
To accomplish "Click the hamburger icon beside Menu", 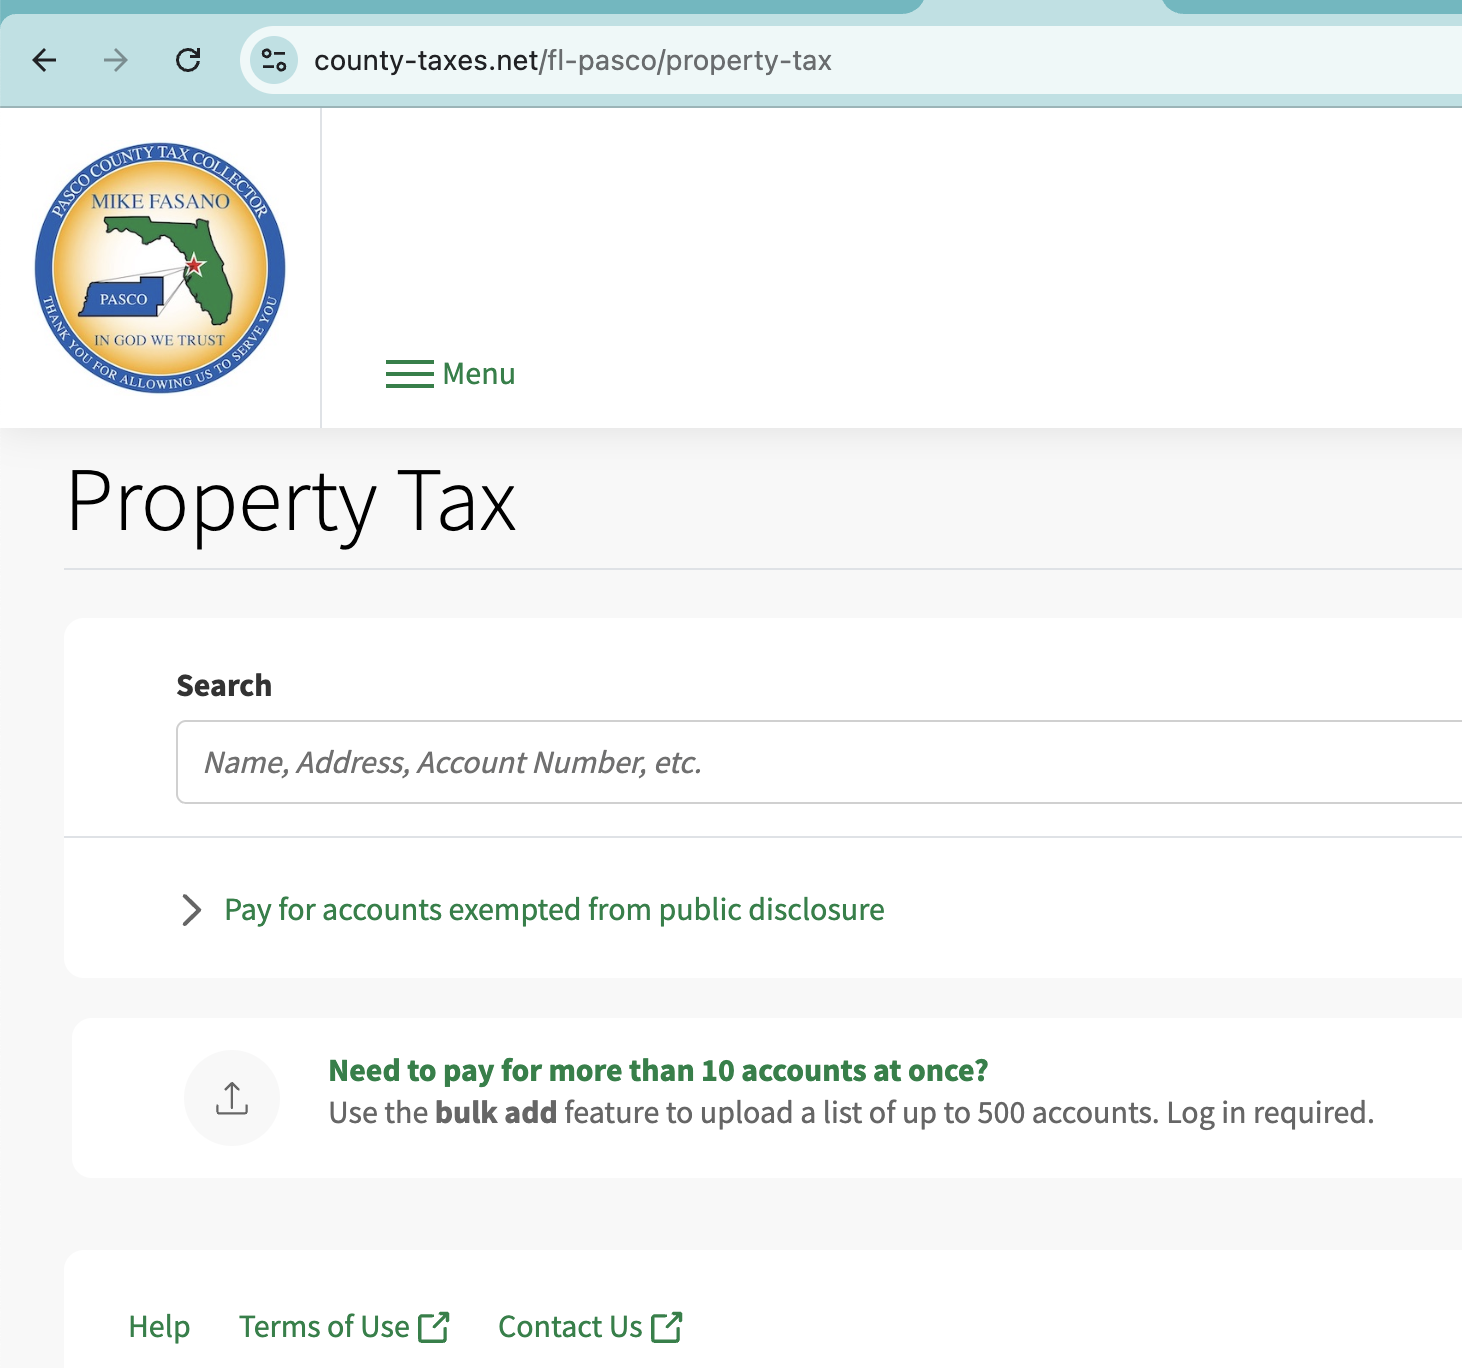I will 409,374.
